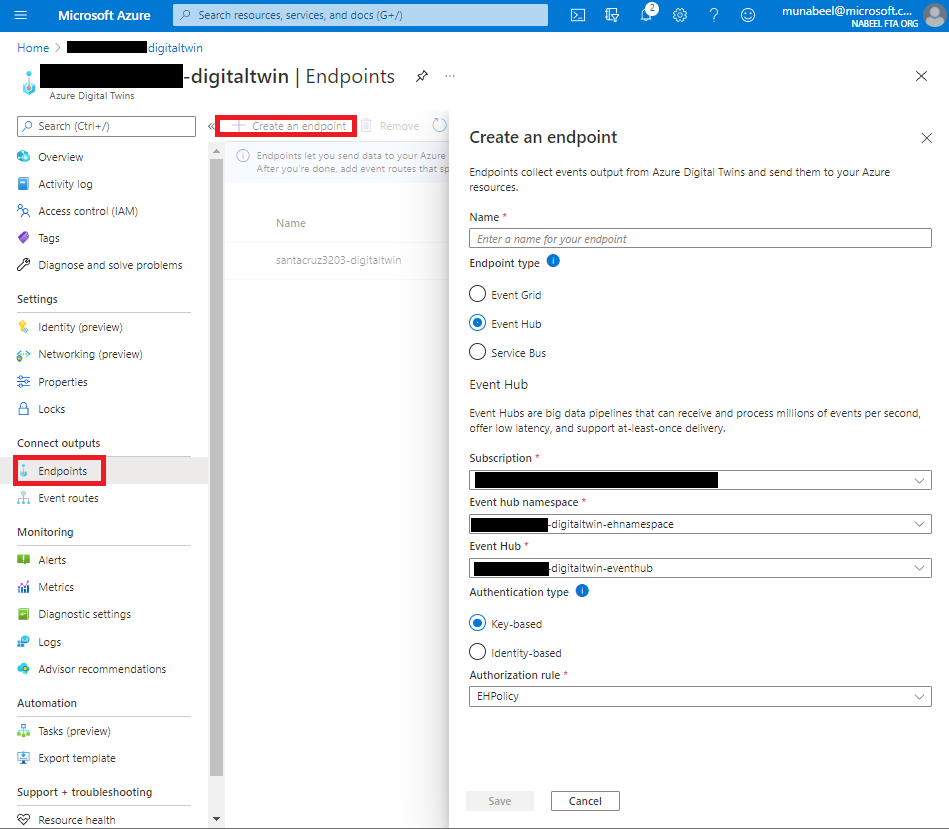Click the Export template icon
This screenshot has height=829, width=949.
(x=24, y=758)
